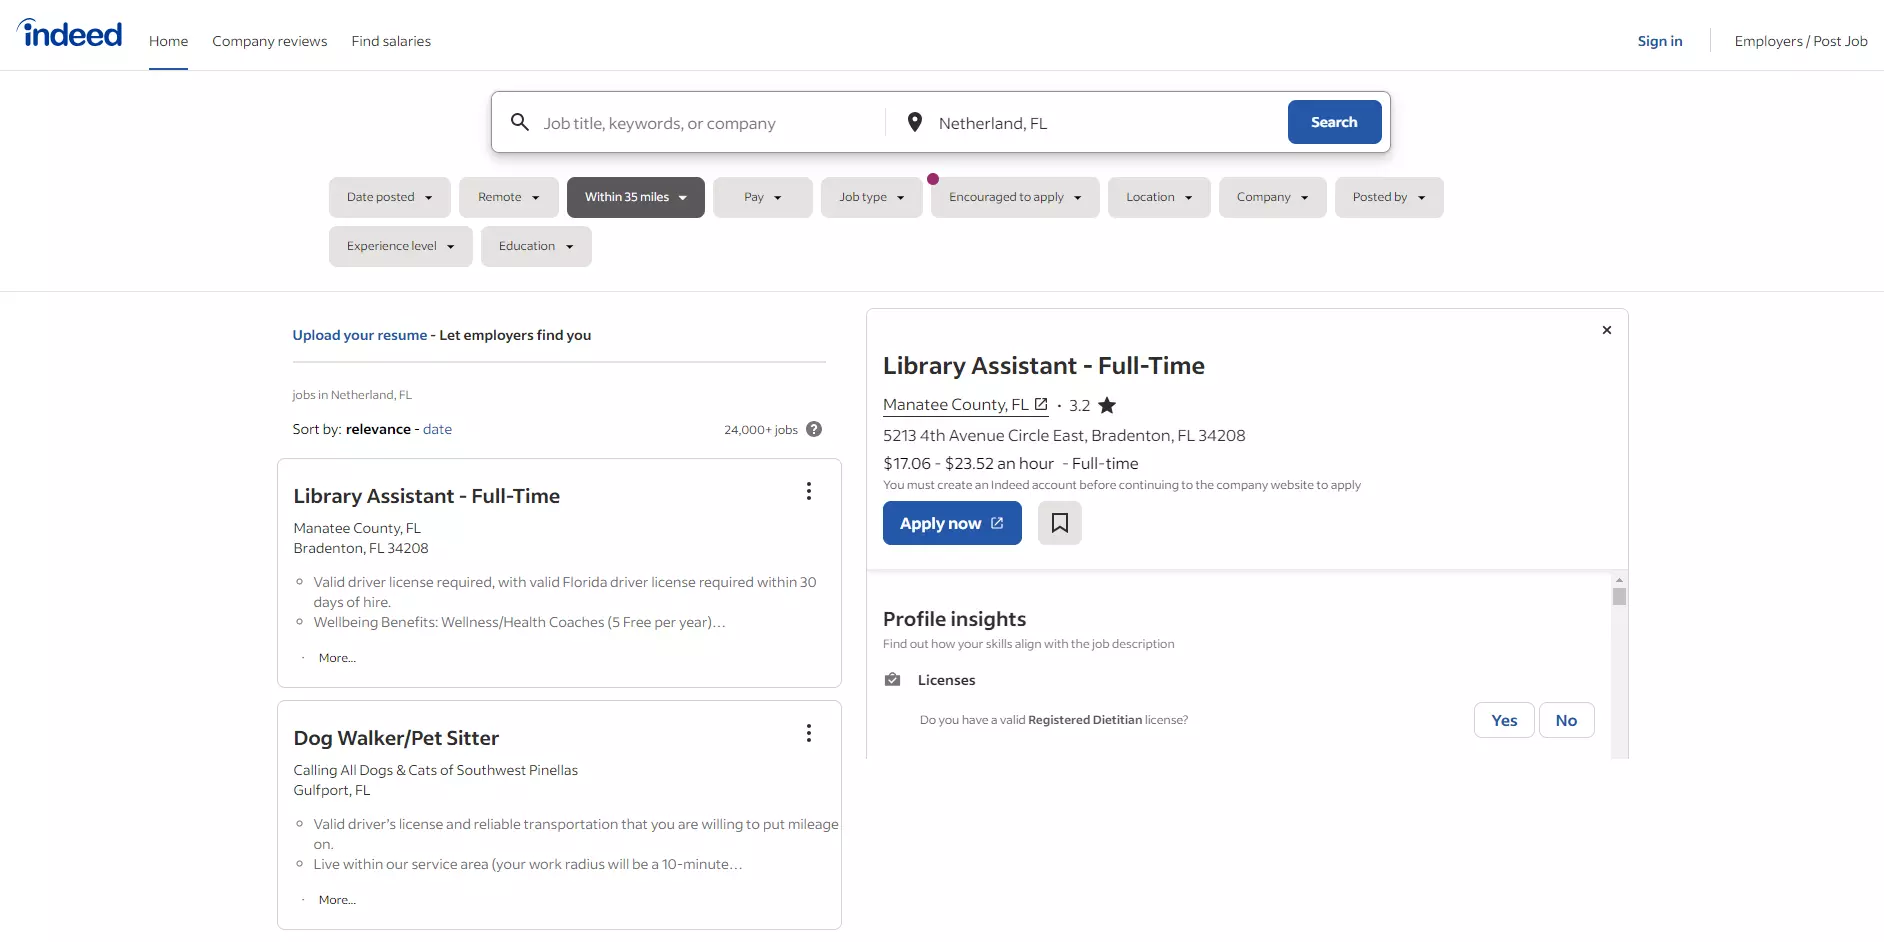This screenshot has height=942, width=1884.
Task: Open the Posted by filter
Action: [1389, 197]
